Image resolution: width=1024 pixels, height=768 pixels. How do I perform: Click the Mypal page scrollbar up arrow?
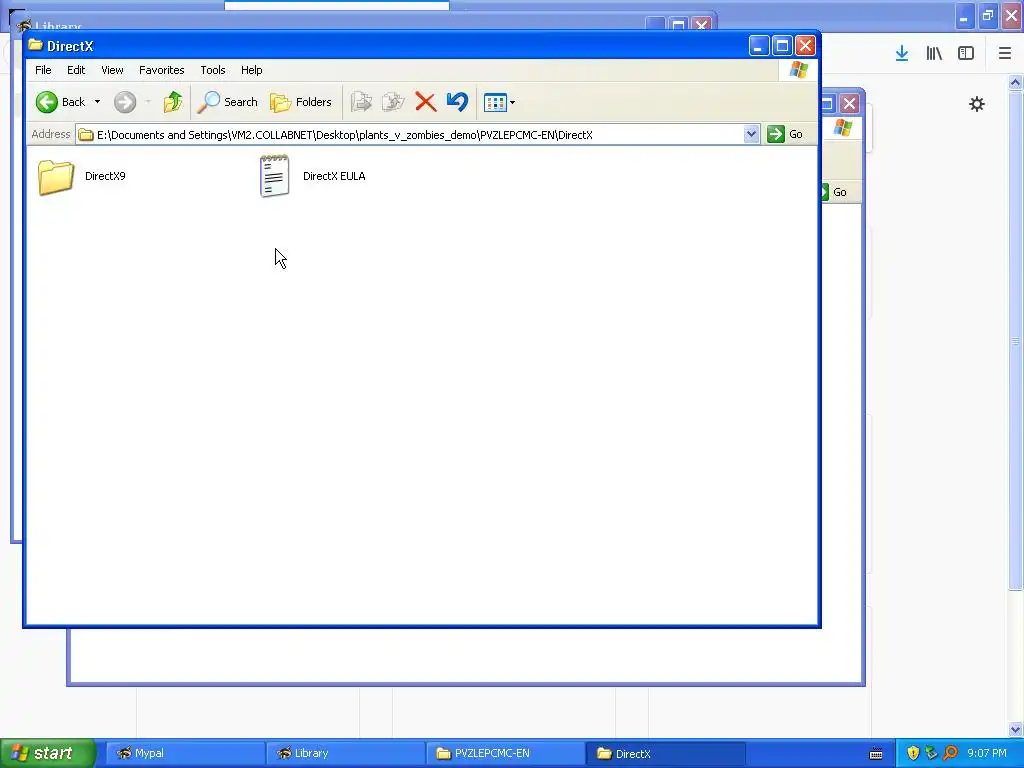tap(1016, 82)
